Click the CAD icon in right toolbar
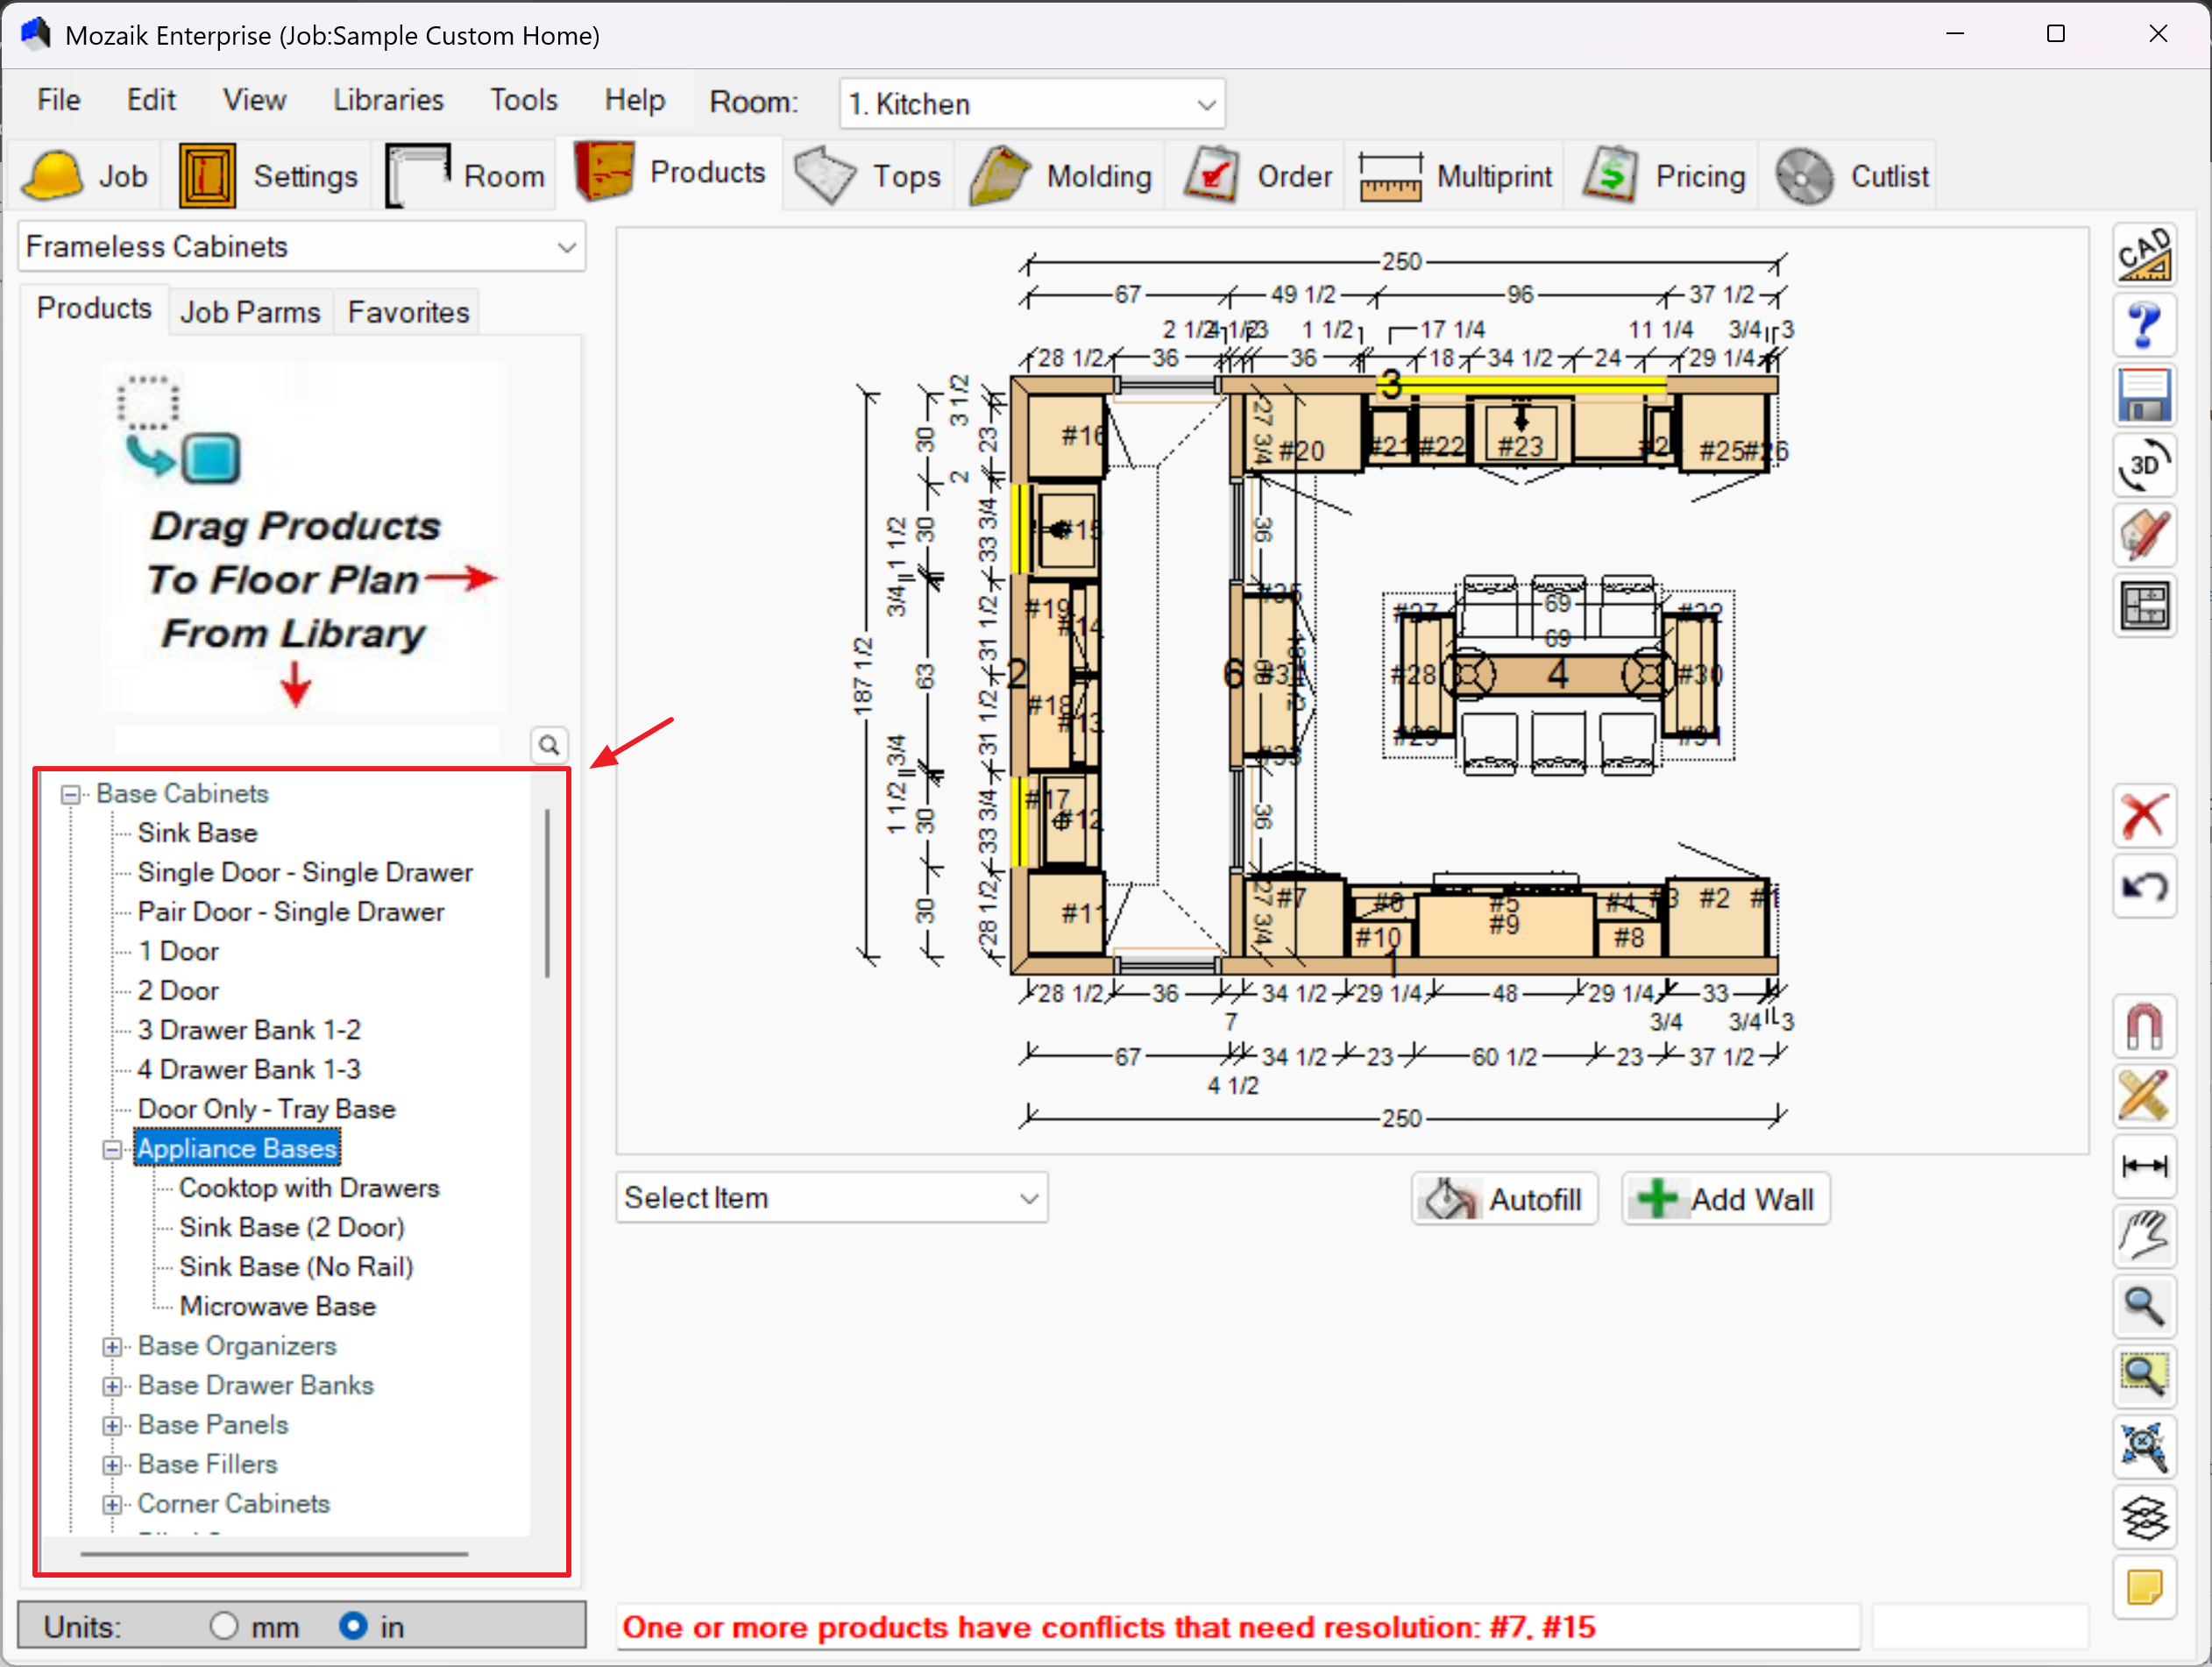Screen dimensions: 2212x1667 pos(2144,255)
